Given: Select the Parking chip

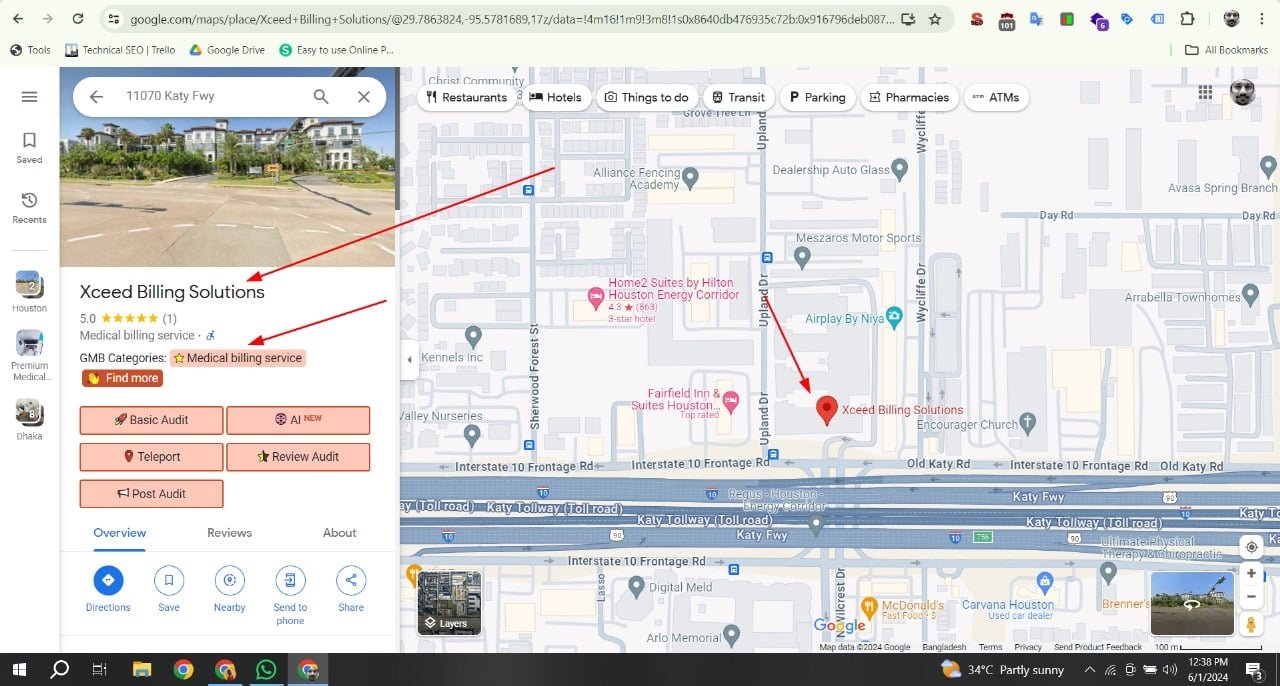Looking at the screenshot, I should pos(817,97).
